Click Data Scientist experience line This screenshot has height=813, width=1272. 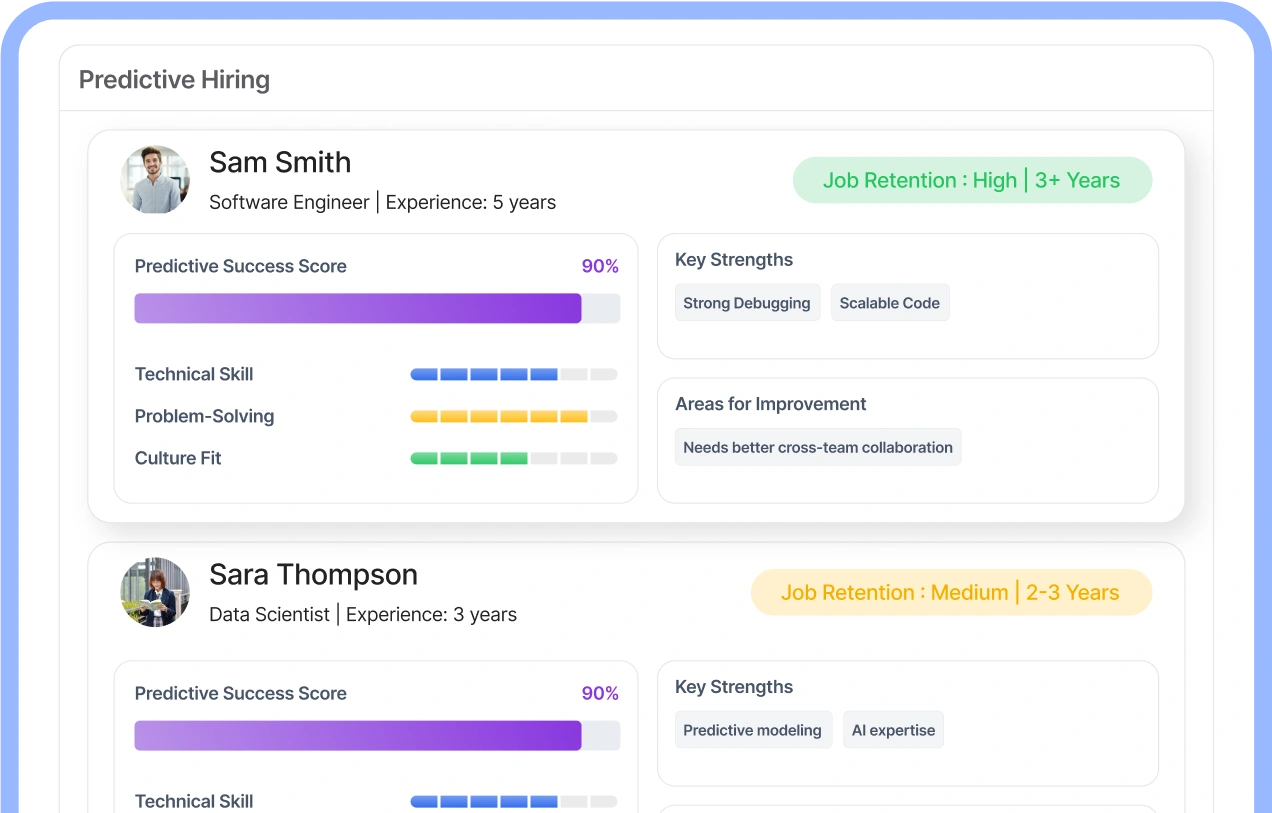tap(363, 614)
